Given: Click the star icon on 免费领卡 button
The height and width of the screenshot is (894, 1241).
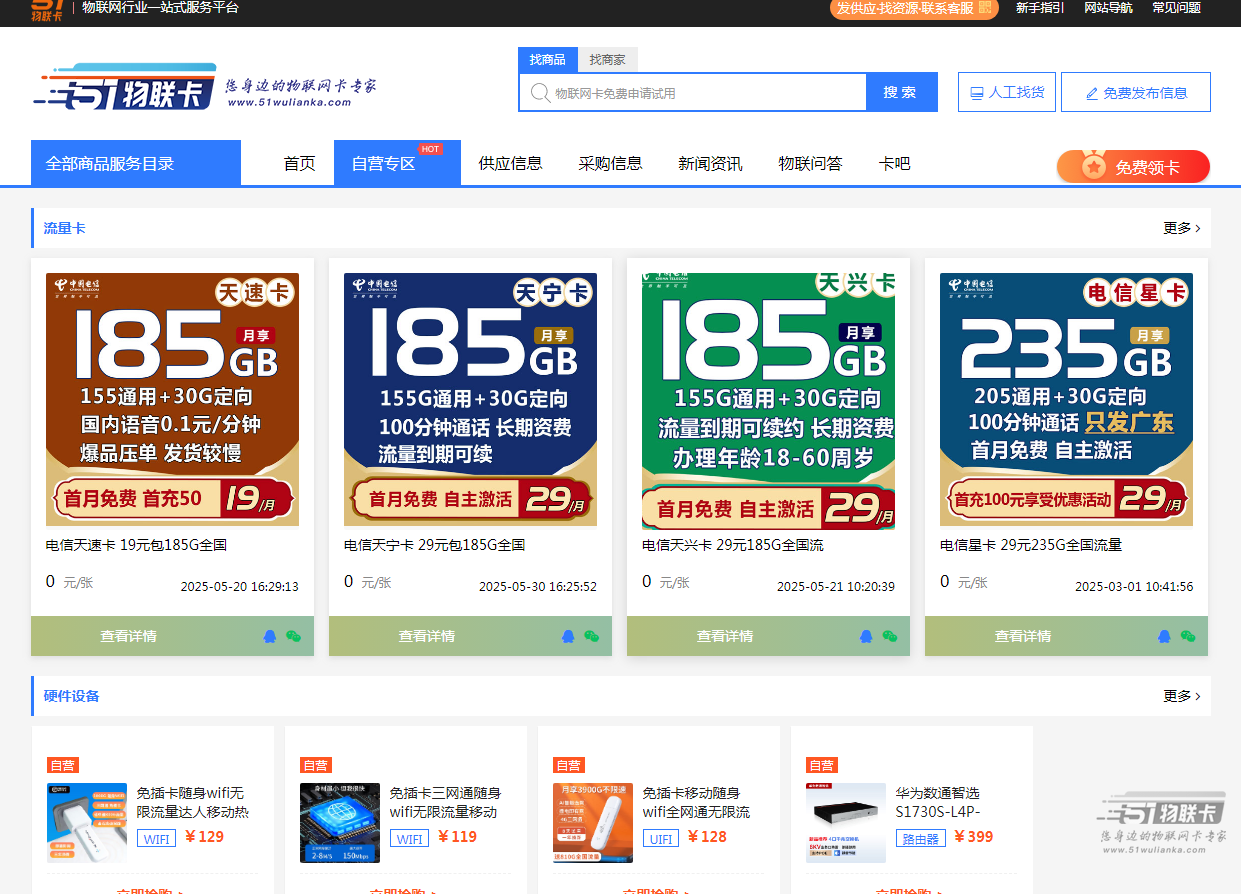Looking at the screenshot, I should coord(1094,167).
